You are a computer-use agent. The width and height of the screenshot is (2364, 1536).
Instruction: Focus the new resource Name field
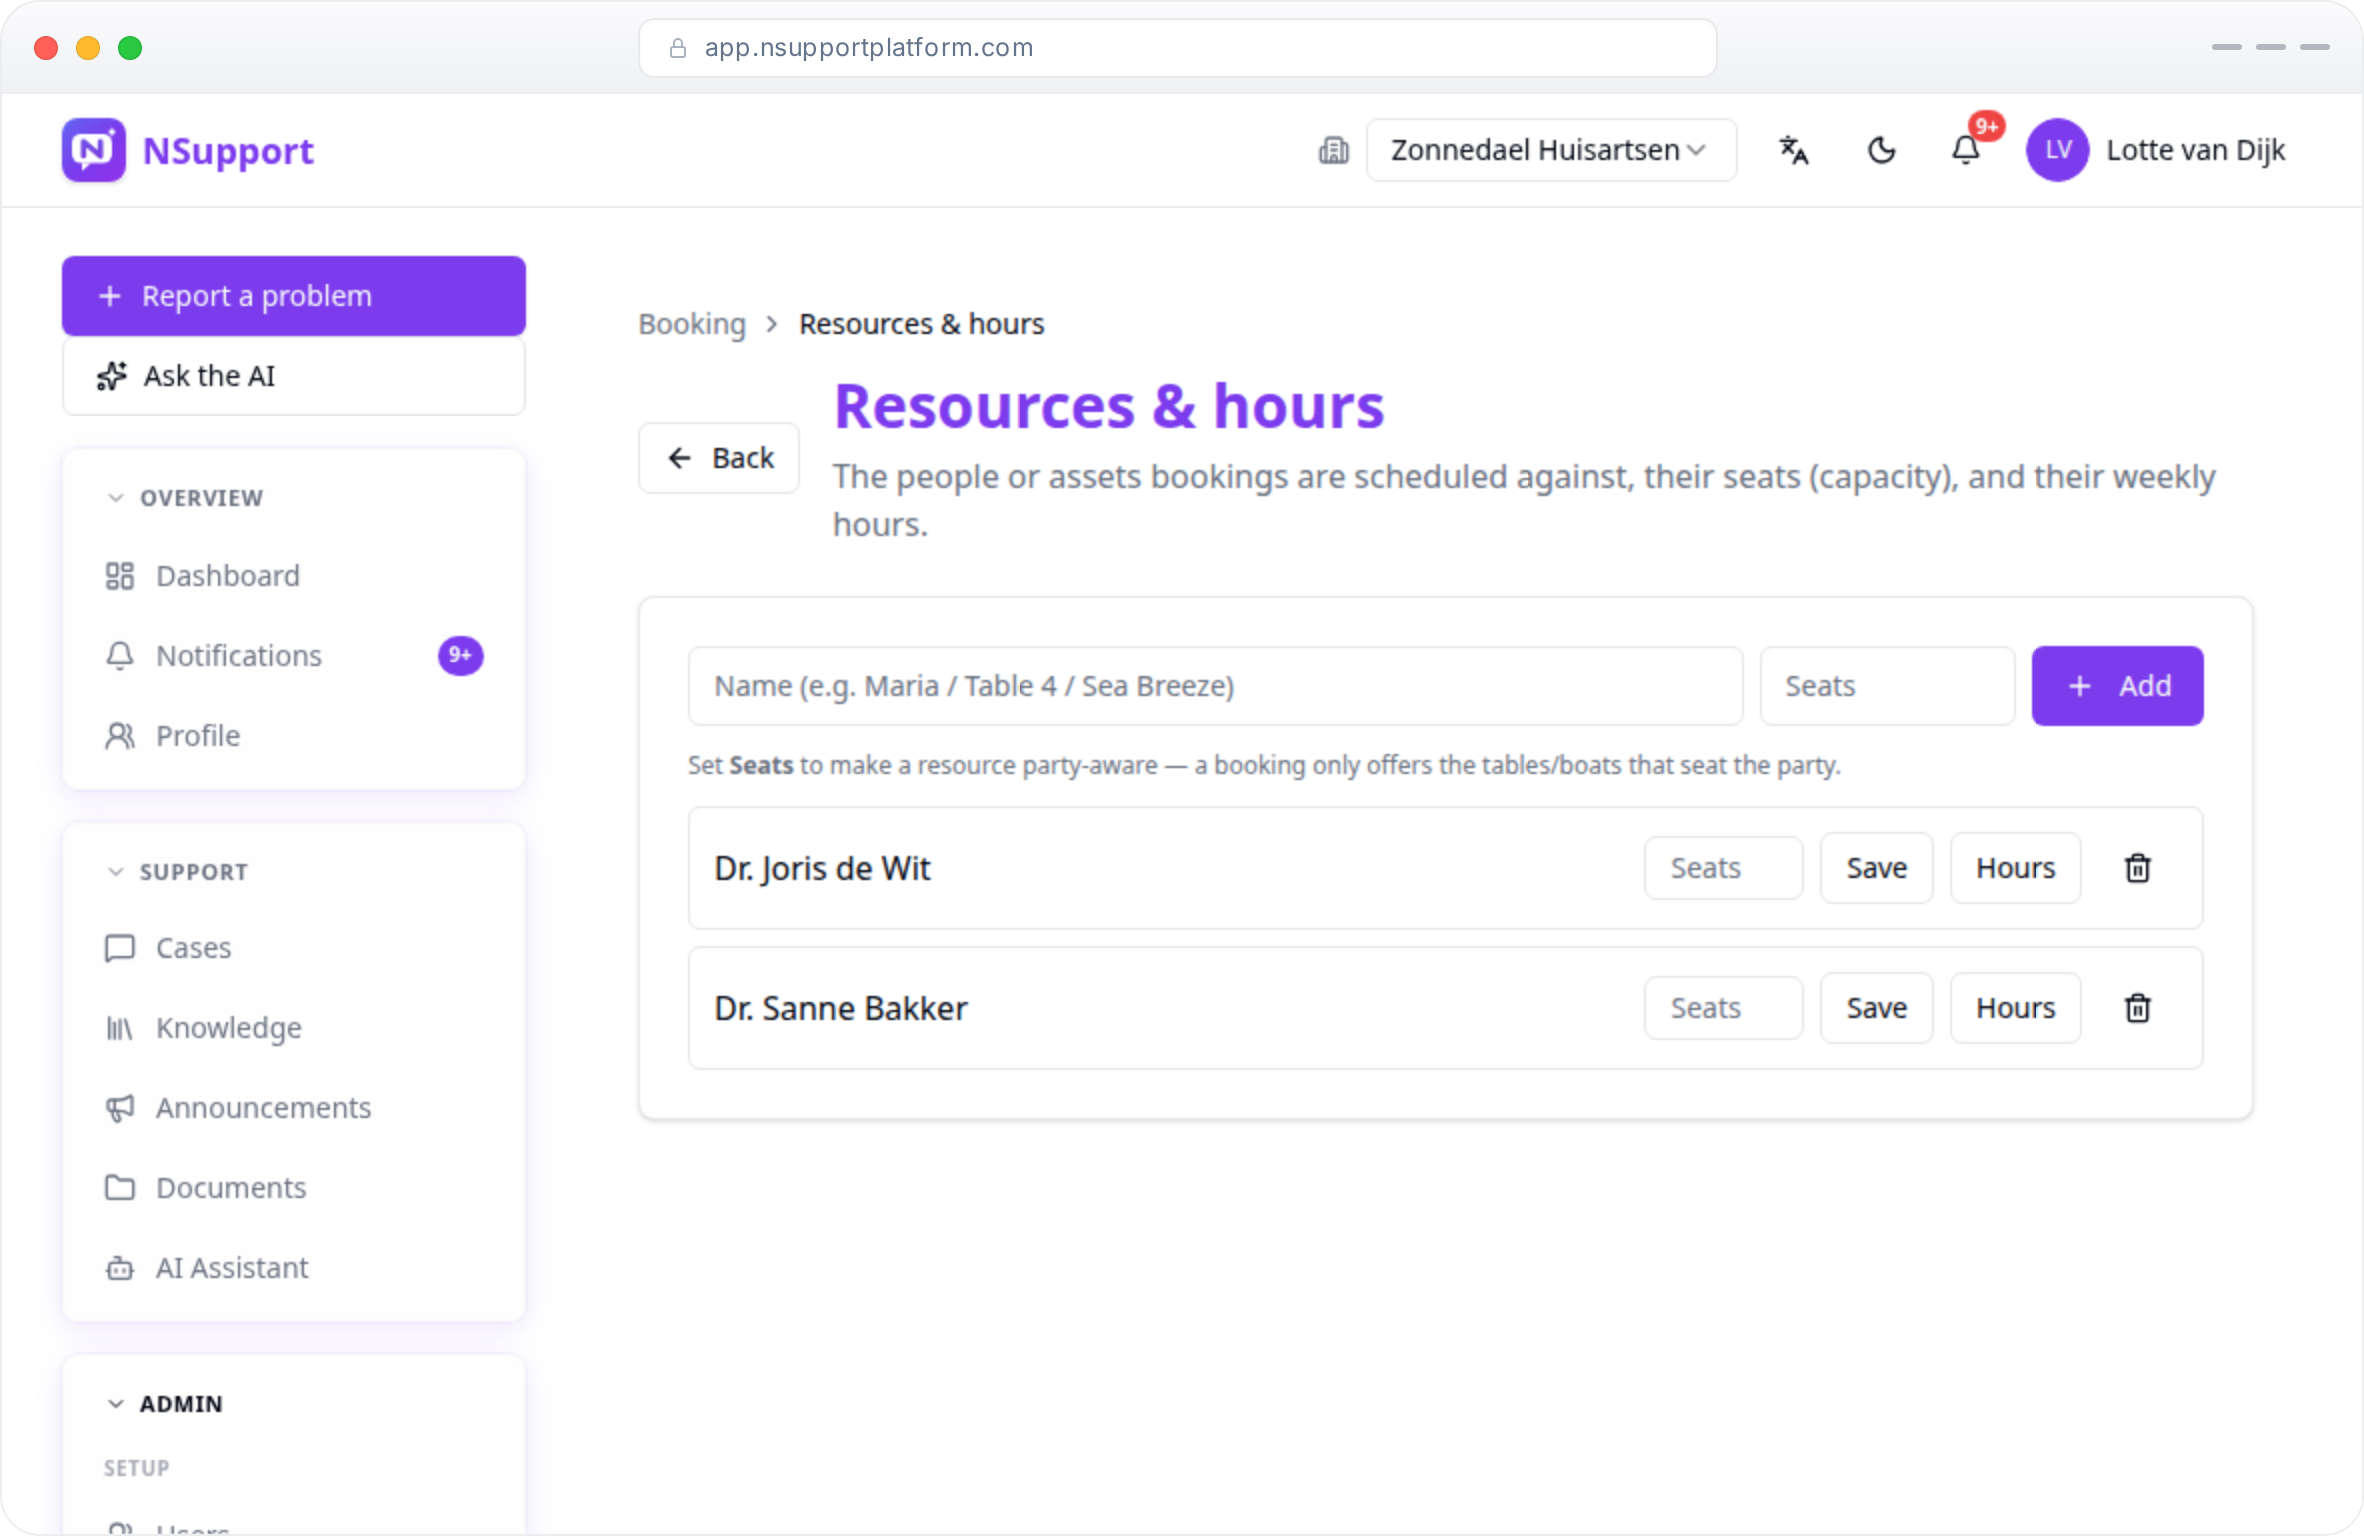(1215, 686)
